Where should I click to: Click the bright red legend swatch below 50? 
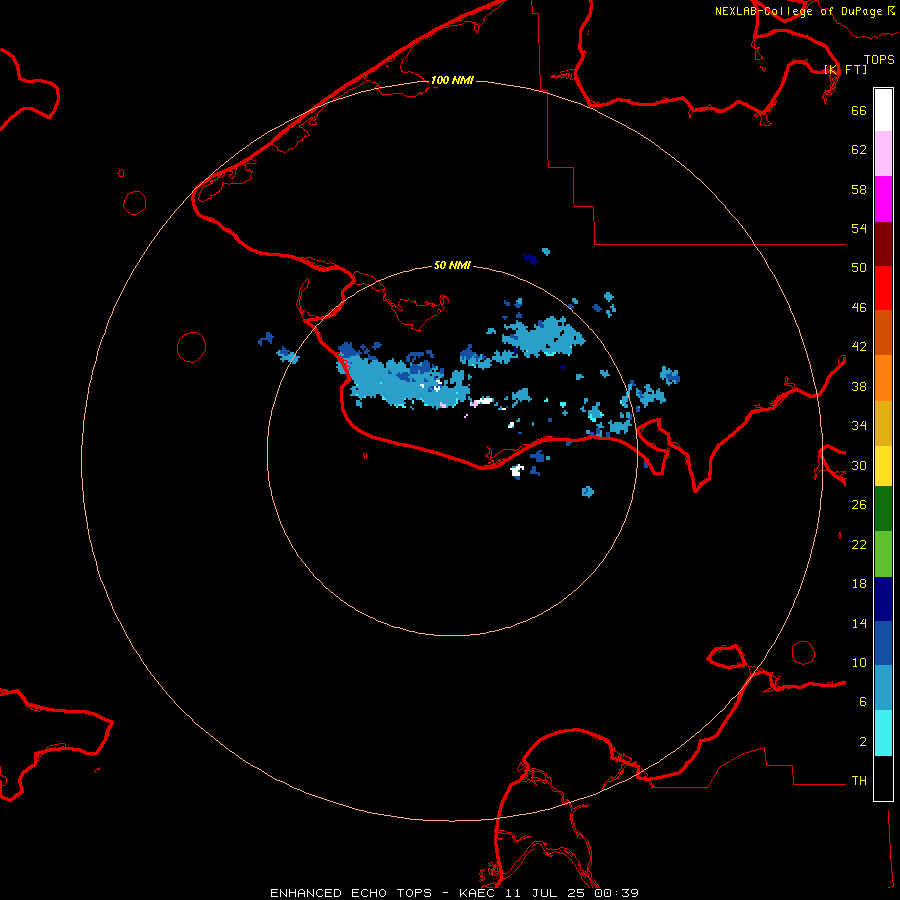(x=883, y=288)
